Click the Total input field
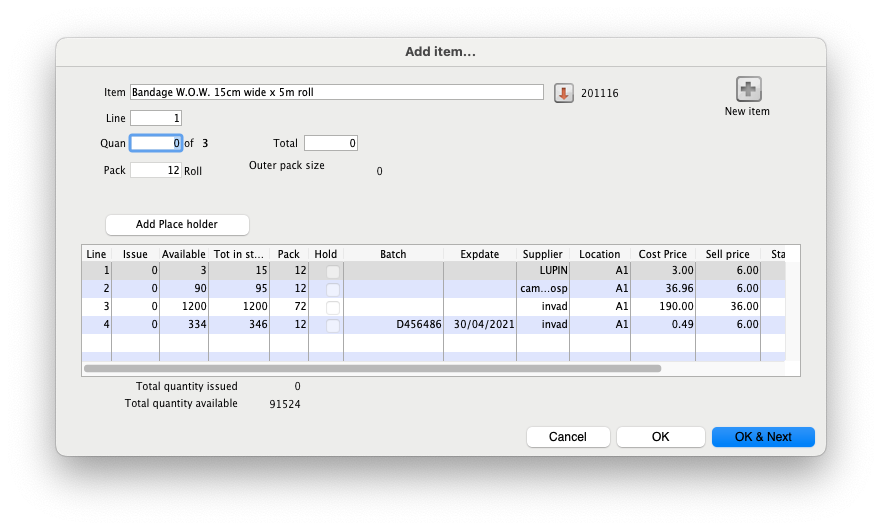The height and width of the screenshot is (530, 882). [x=330, y=143]
